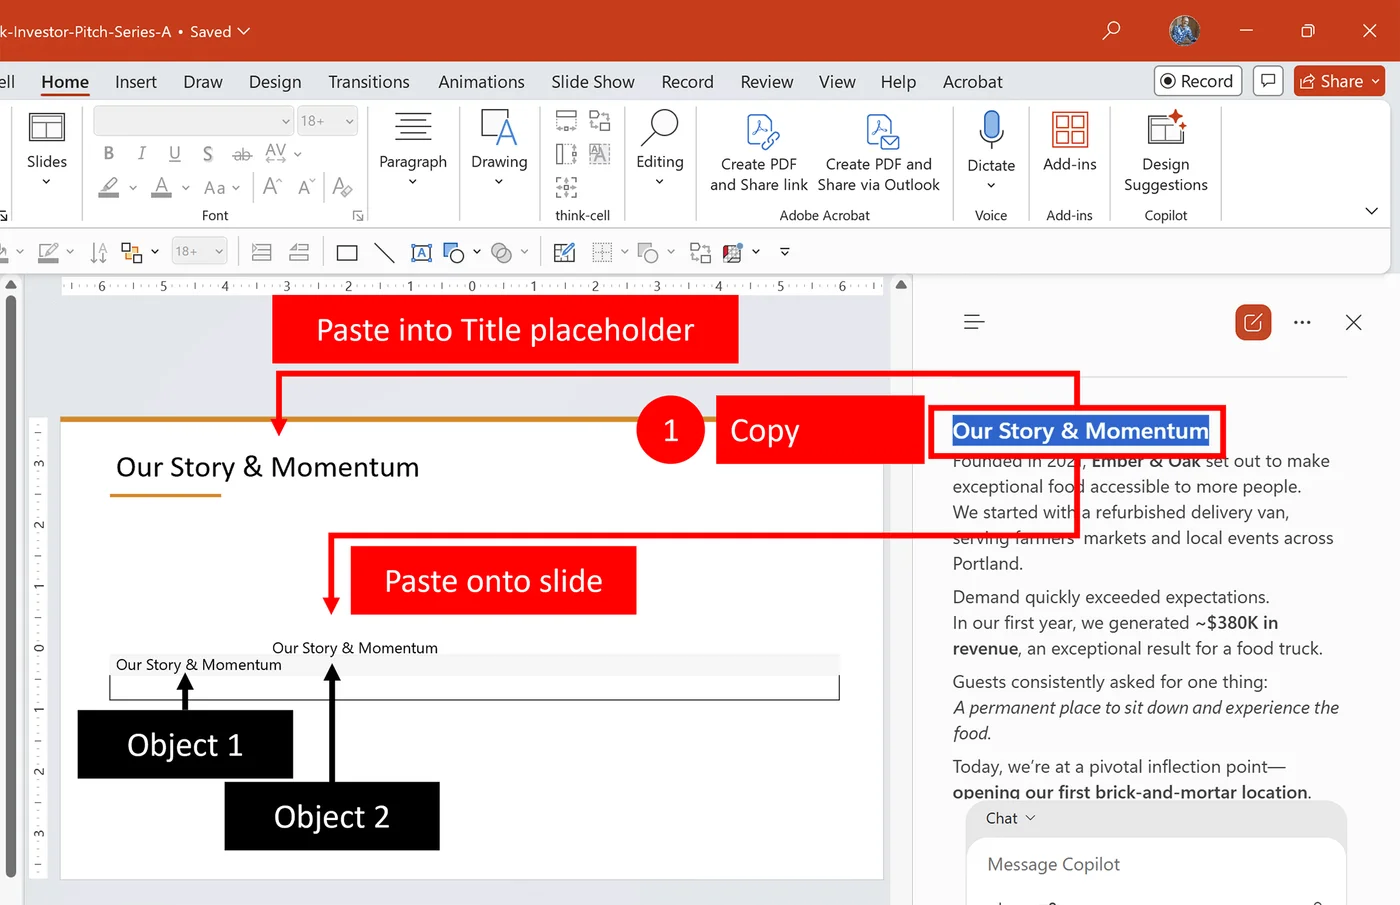The image size is (1400, 905).
Task: Open the font color dropdown arrow
Action: point(186,188)
